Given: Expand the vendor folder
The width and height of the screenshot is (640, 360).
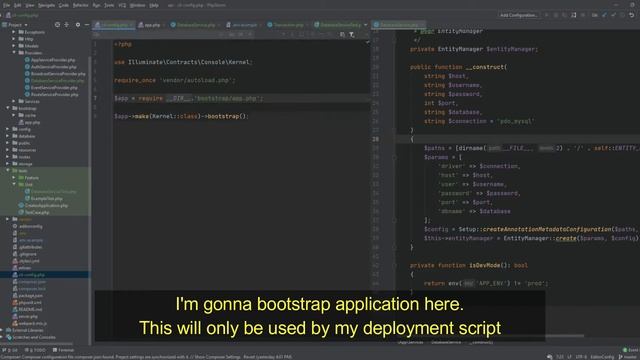Looking at the screenshot, I should tap(8, 219).
